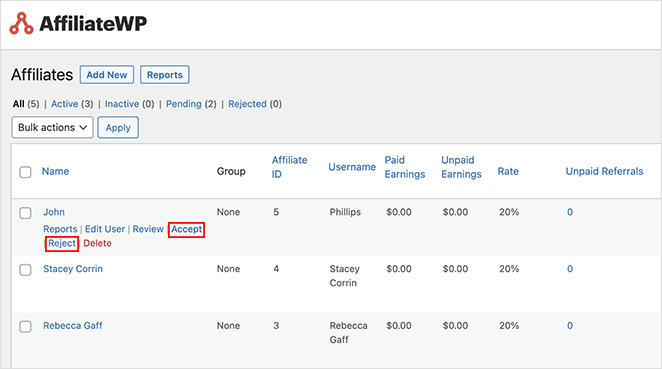The height and width of the screenshot is (369, 662).
Task: Open the Bulk actions dropdown
Action: point(52,128)
